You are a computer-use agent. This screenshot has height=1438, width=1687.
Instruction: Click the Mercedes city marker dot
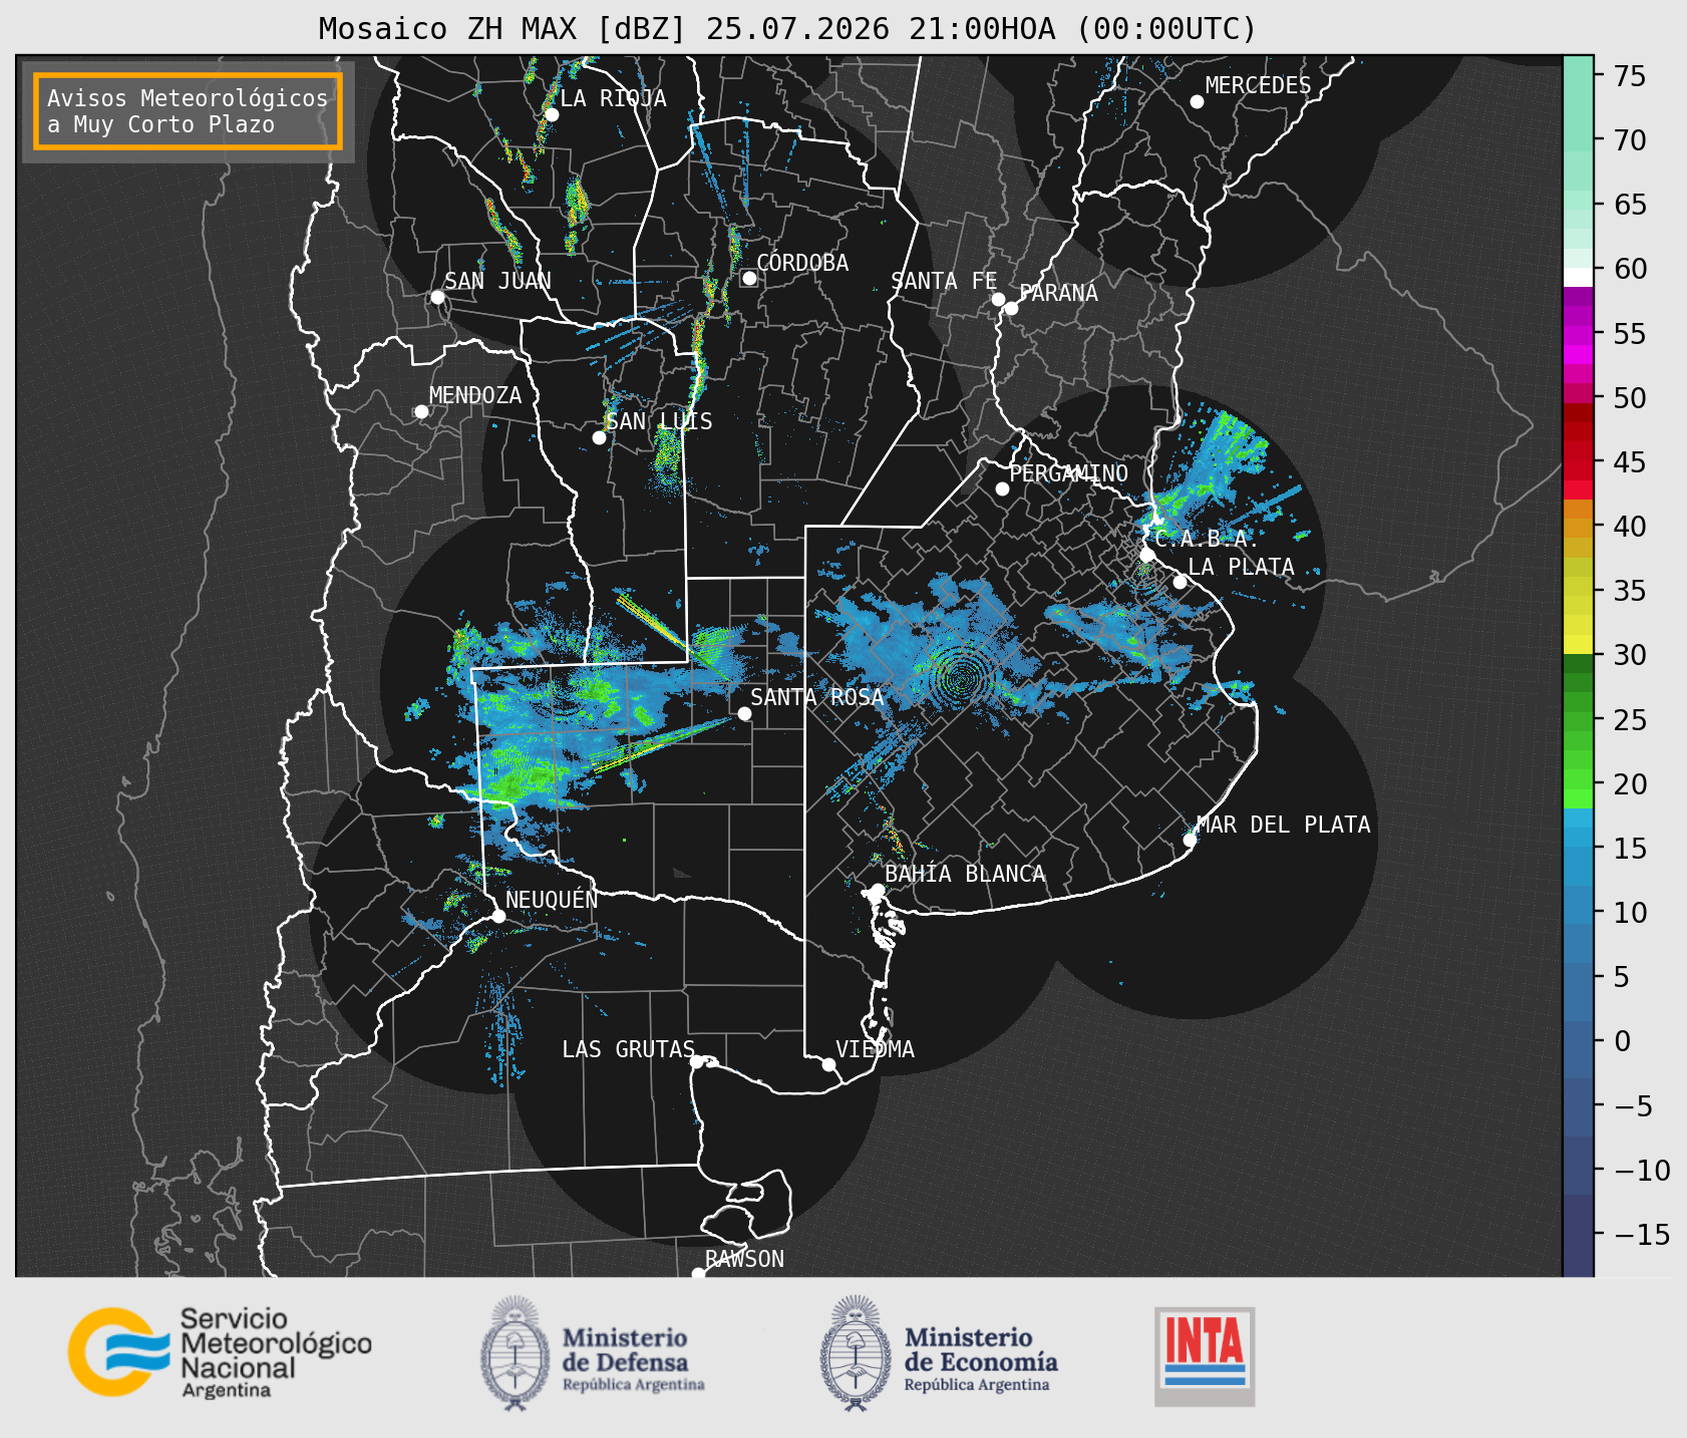click(1196, 102)
